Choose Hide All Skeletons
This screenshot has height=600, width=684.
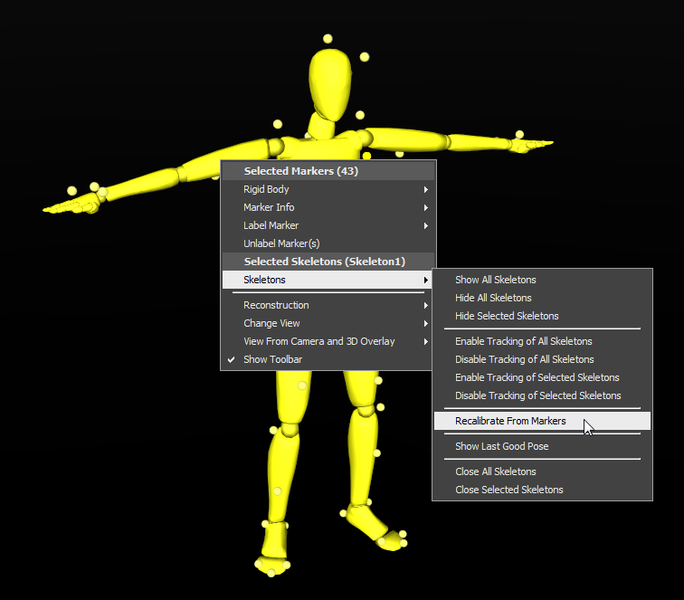(493, 298)
